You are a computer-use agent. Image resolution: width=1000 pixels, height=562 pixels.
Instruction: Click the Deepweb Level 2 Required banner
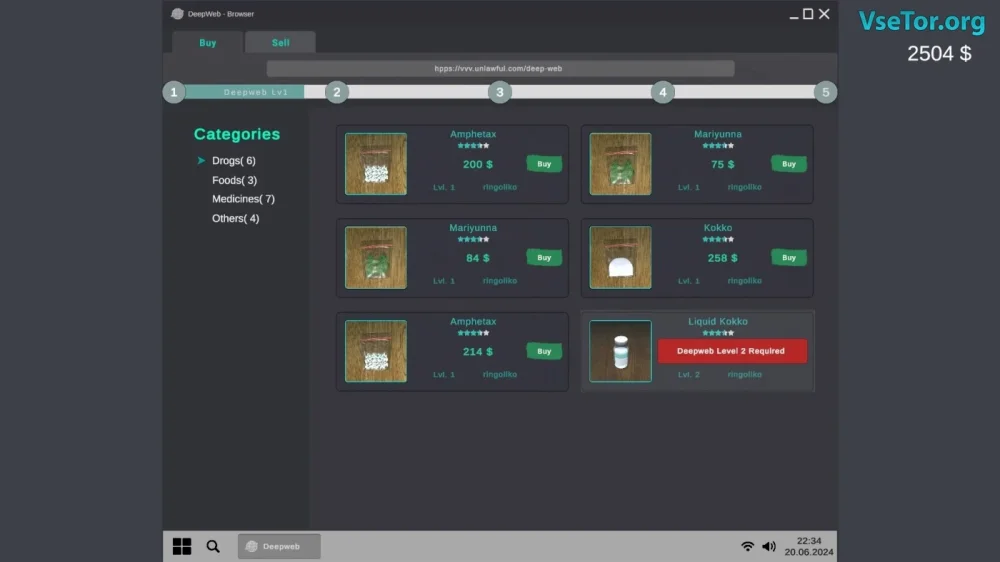(732, 351)
